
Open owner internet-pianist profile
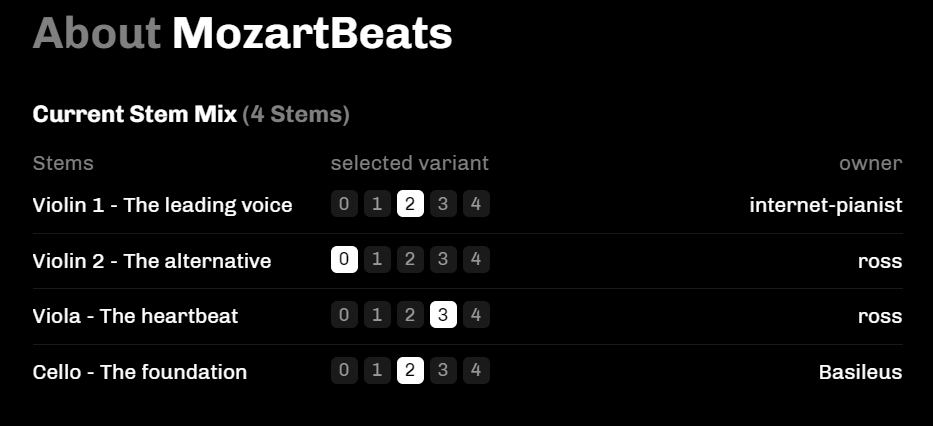pyautogui.click(x=825, y=205)
